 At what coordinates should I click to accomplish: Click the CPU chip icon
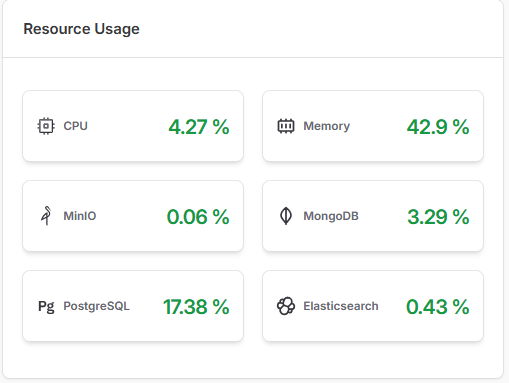[x=46, y=126]
